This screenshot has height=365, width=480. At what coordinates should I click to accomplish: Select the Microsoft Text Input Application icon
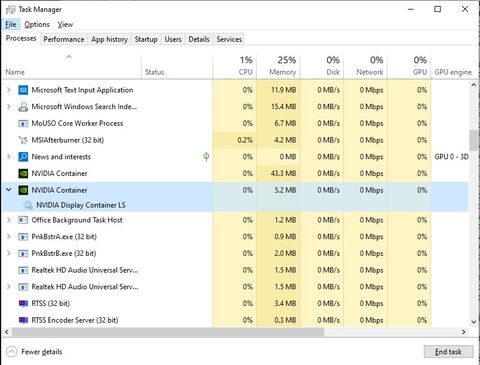pyautogui.click(x=23, y=90)
